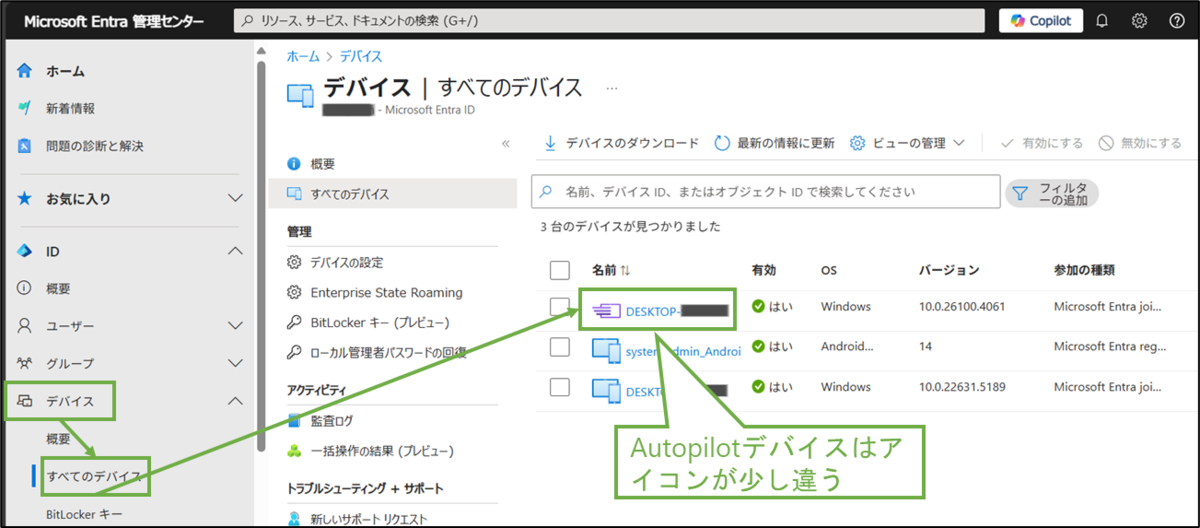Expand the お気に入り section chevron
This screenshot has width=1200, height=528.
pos(235,198)
